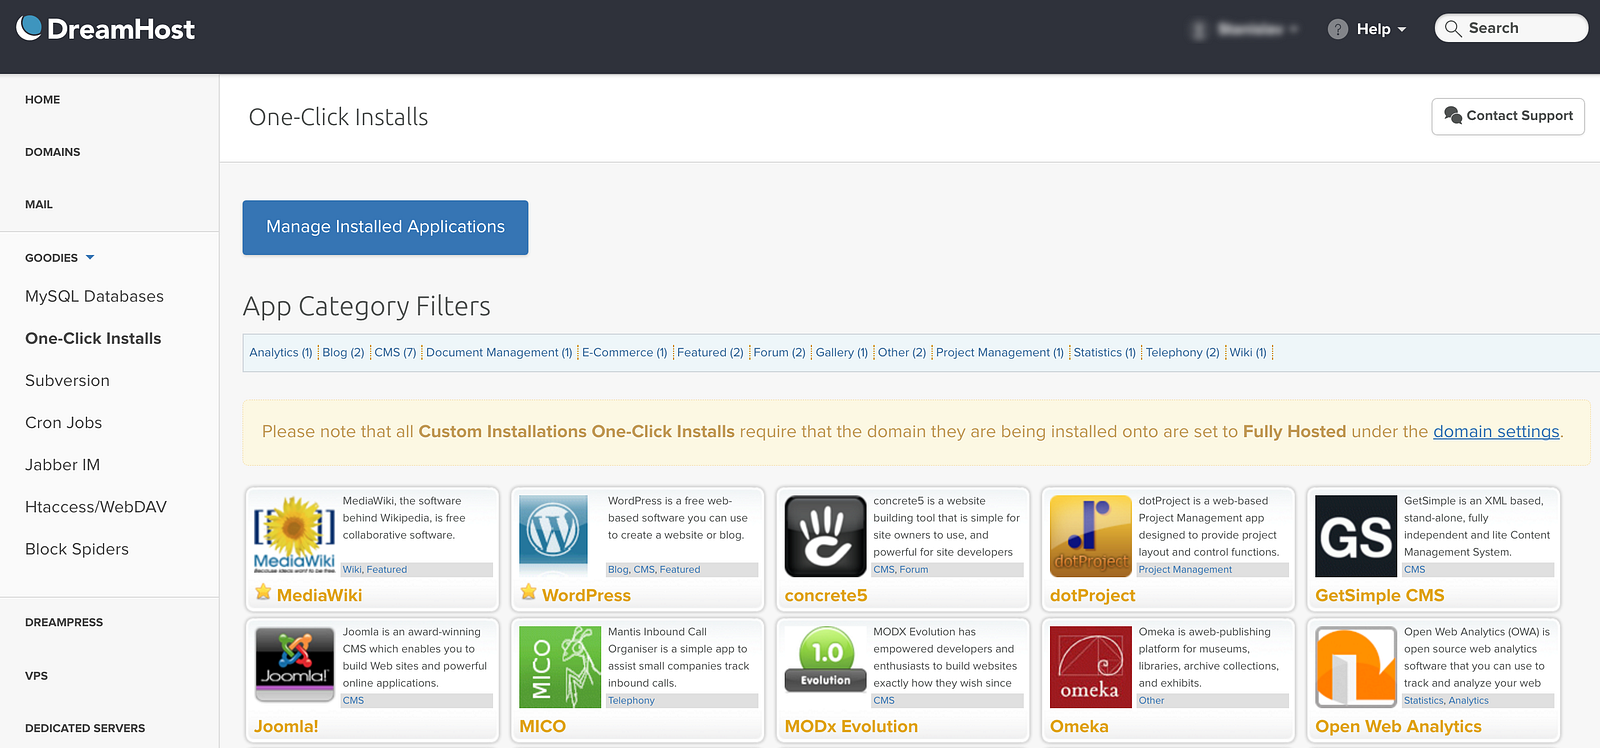Viewport: 1600px width, 748px height.
Task: Open the MODx Evolution app title
Action: (851, 726)
